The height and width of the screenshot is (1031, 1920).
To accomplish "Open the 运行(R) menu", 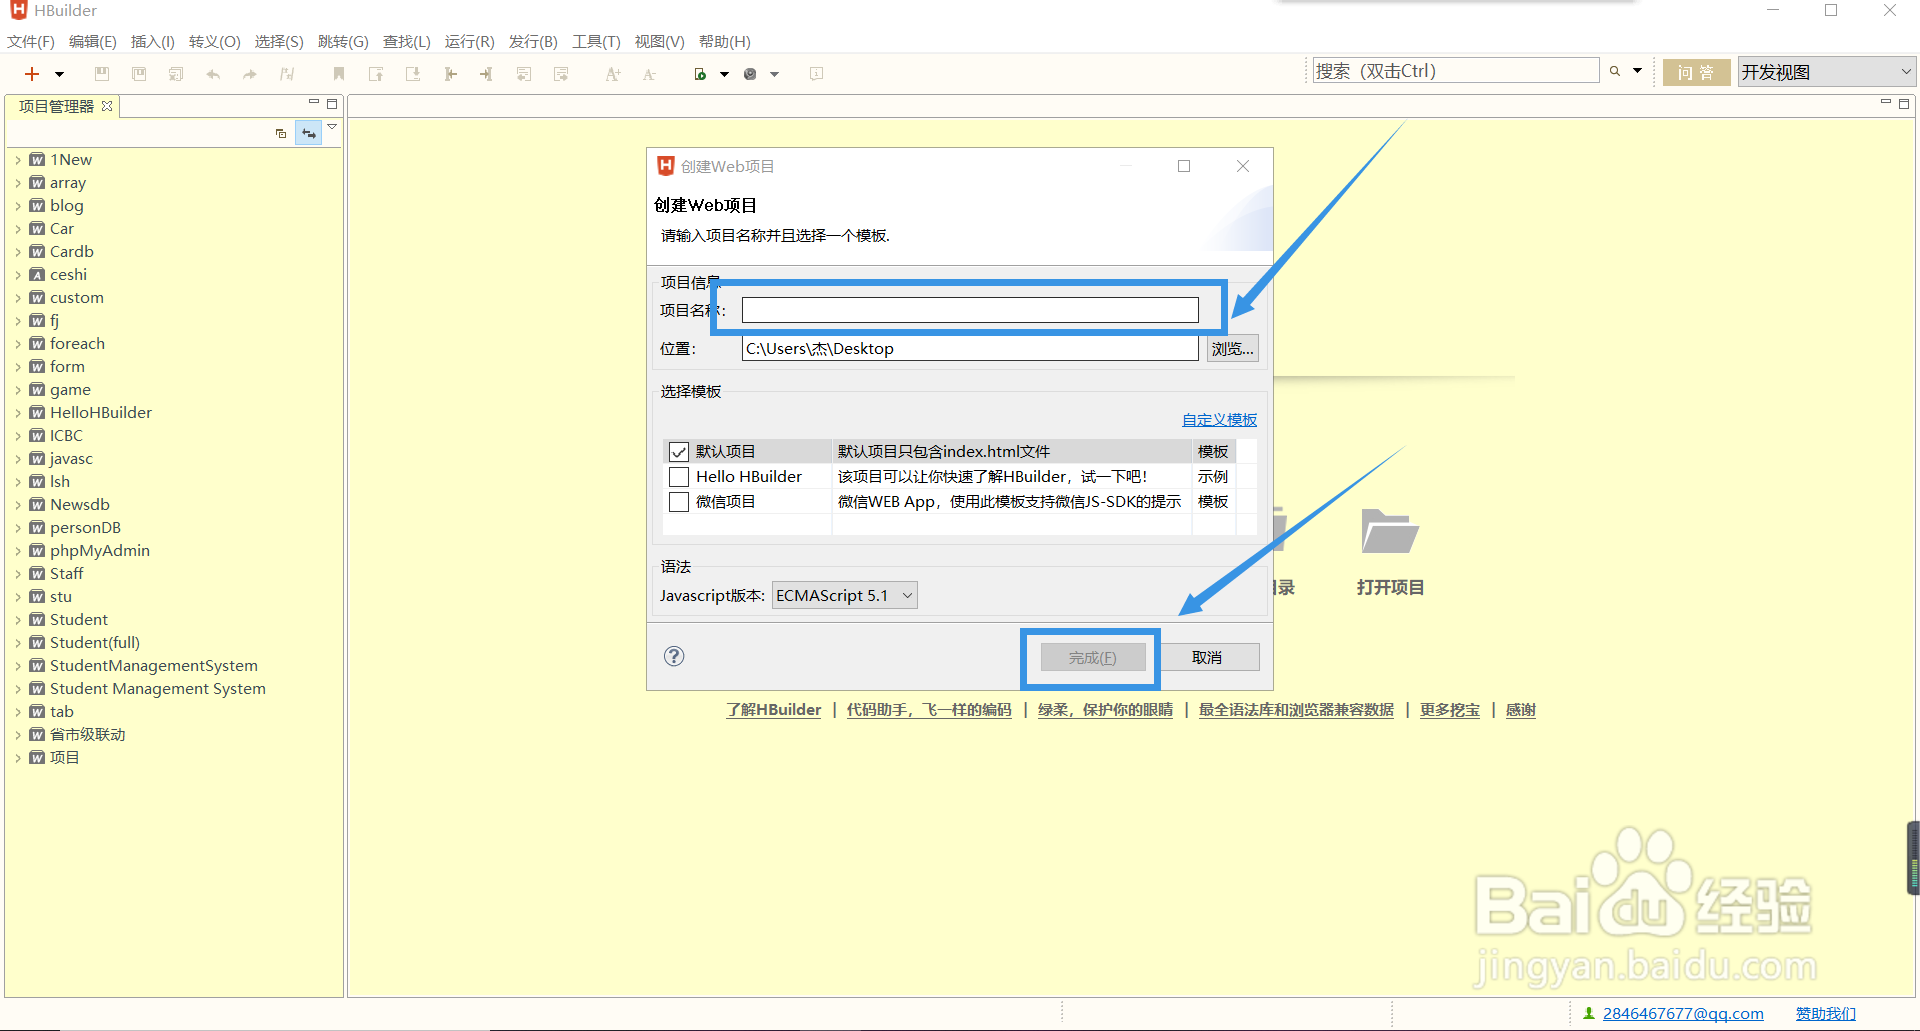I will click(470, 41).
